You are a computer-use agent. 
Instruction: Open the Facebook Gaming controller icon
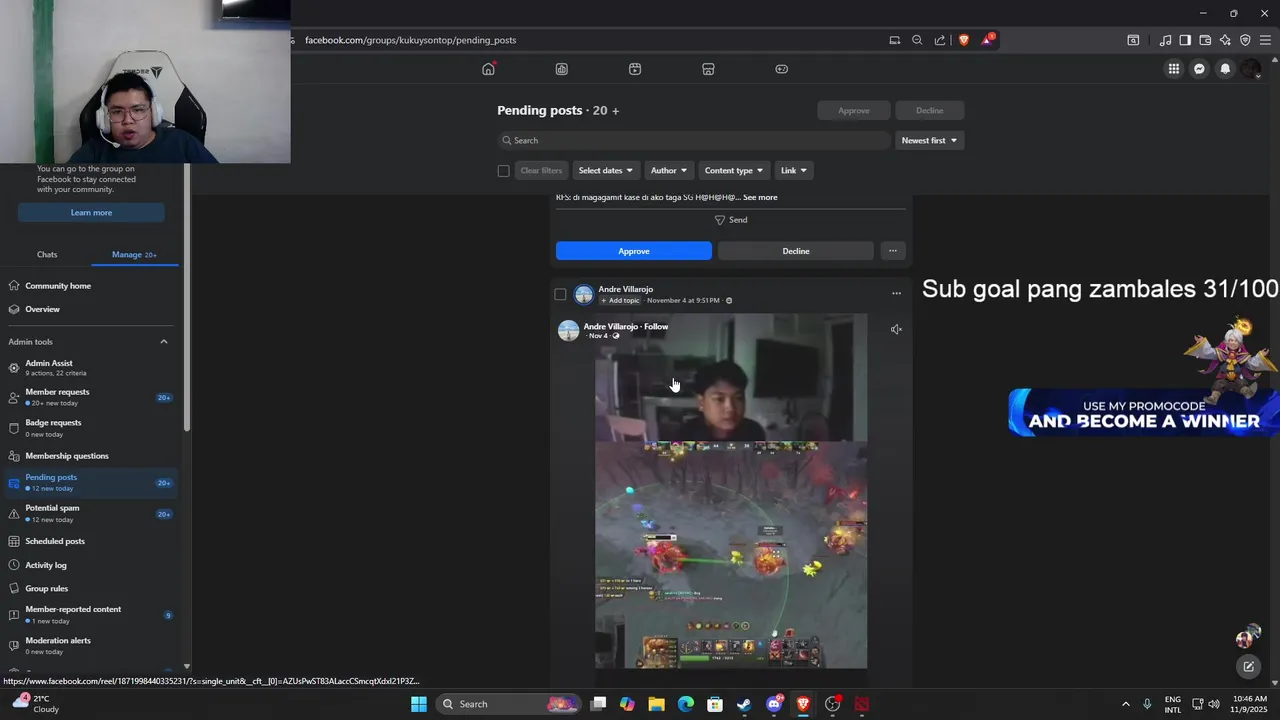tap(782, 69)
